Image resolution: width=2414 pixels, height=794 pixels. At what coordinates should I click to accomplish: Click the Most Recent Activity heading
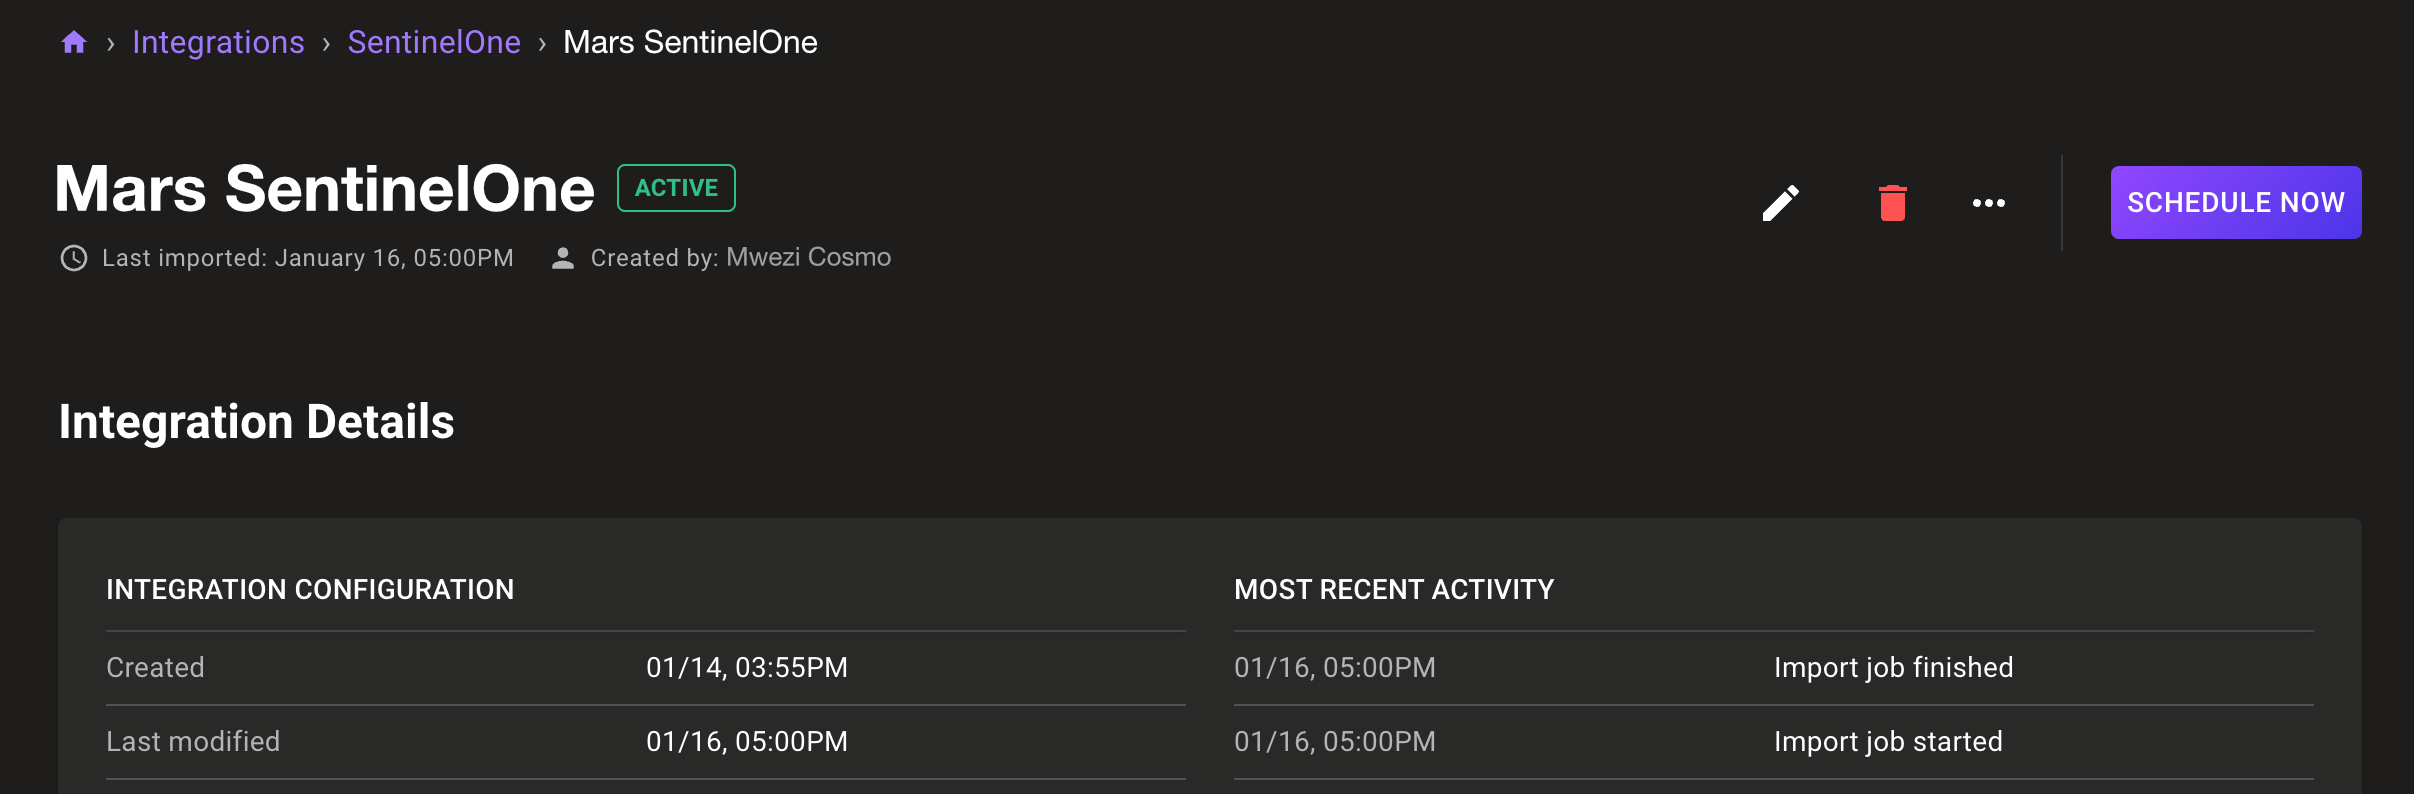point(1394,590)
